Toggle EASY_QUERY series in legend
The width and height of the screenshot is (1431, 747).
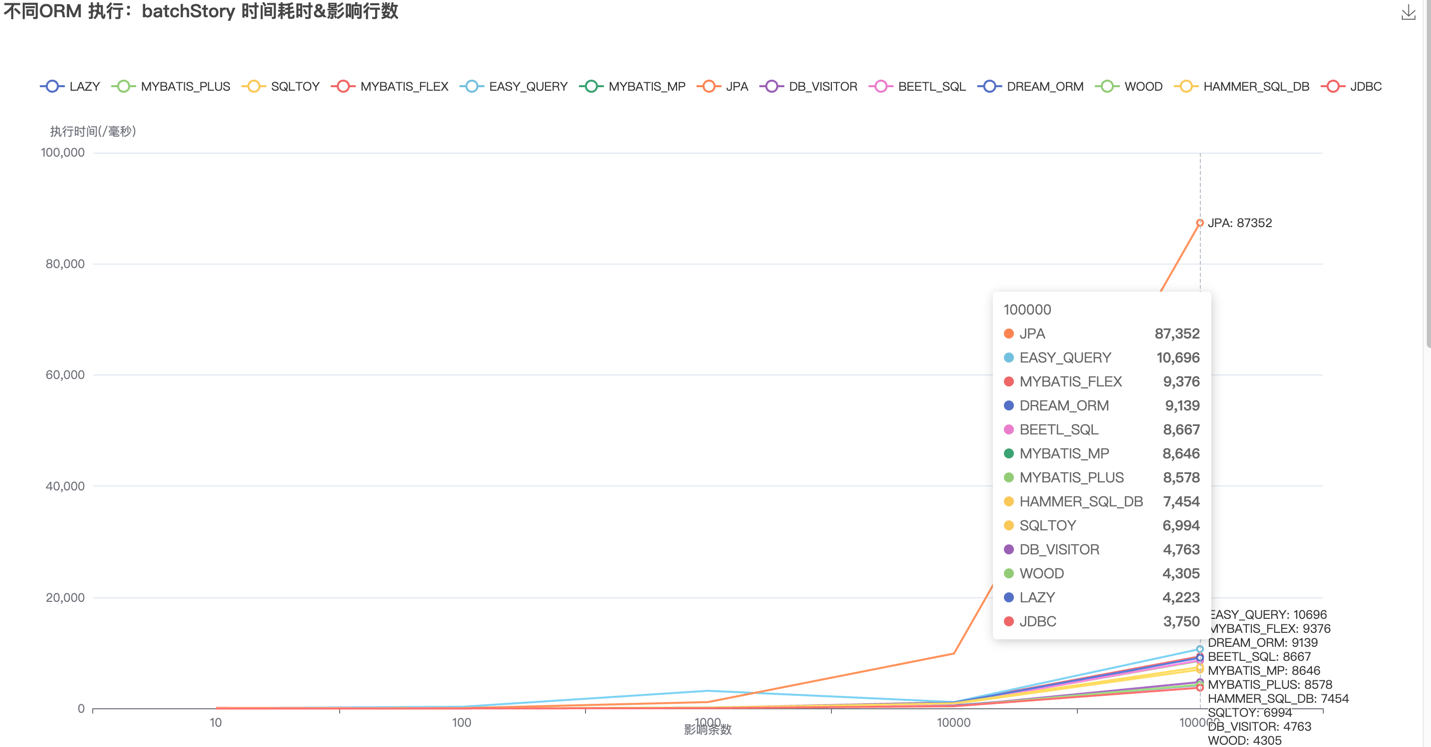514,87
